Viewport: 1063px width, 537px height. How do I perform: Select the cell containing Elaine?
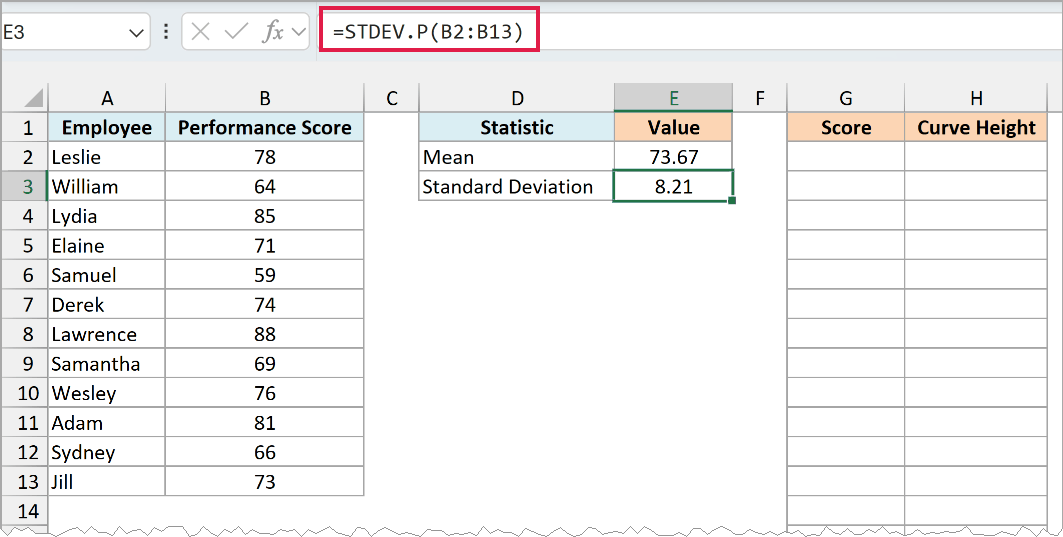[106, 245]
